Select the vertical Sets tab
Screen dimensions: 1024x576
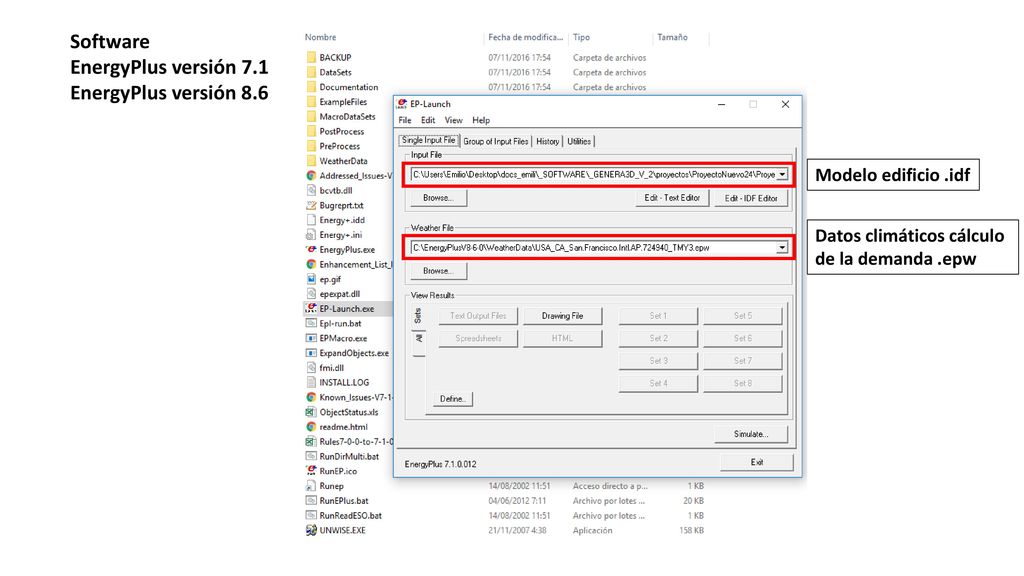pos(419,316)
